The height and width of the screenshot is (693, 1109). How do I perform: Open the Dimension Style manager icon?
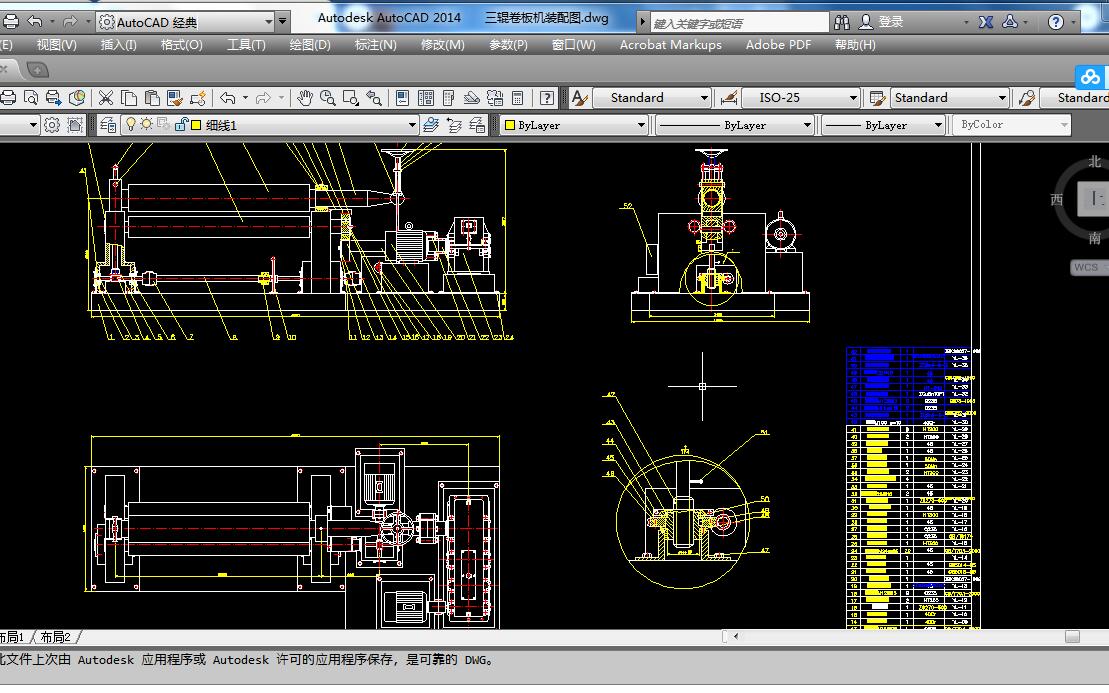pos(728,98)
